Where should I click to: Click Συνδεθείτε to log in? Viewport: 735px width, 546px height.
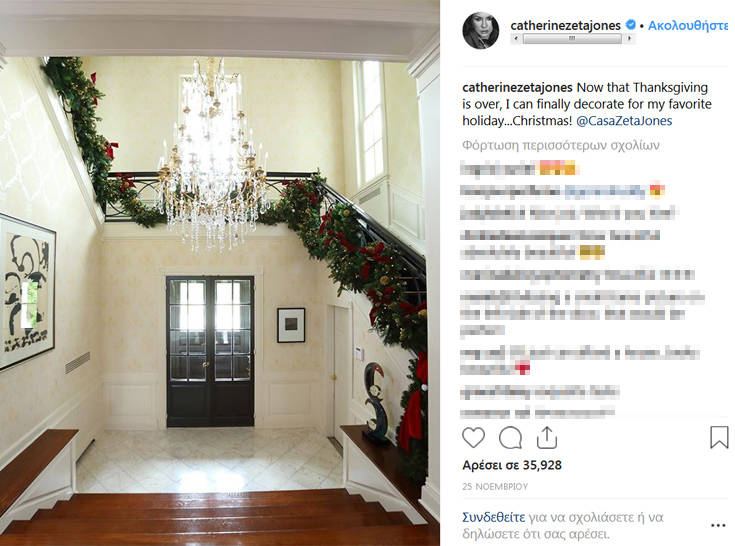coord(494,517)
